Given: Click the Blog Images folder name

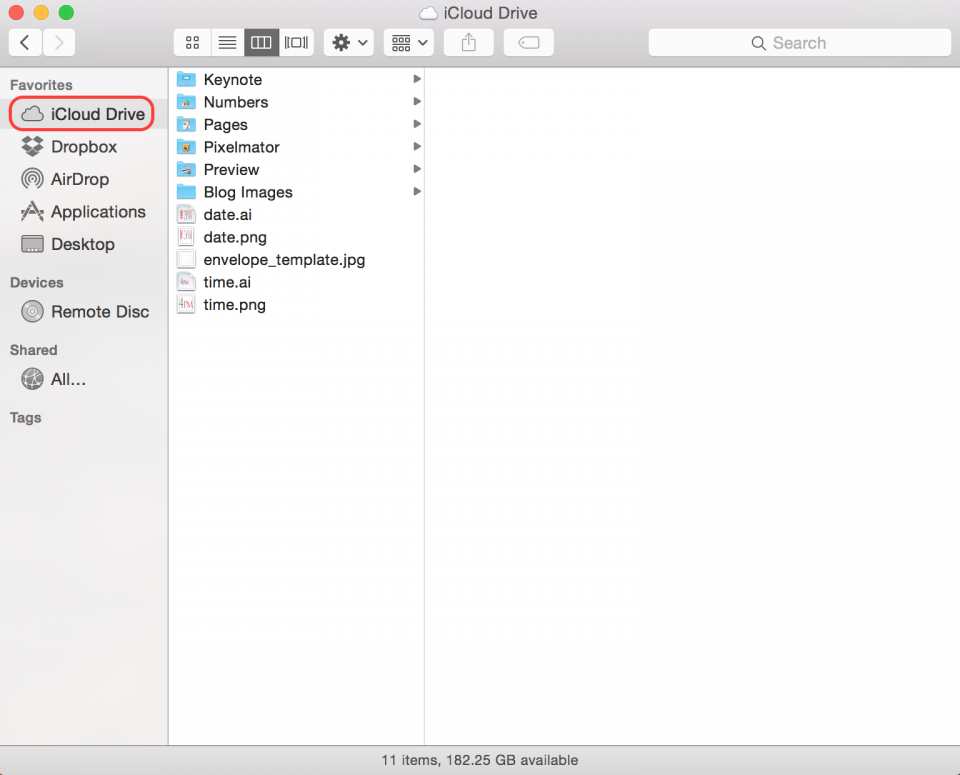Looking at the screenshot, I should [248, 192].
